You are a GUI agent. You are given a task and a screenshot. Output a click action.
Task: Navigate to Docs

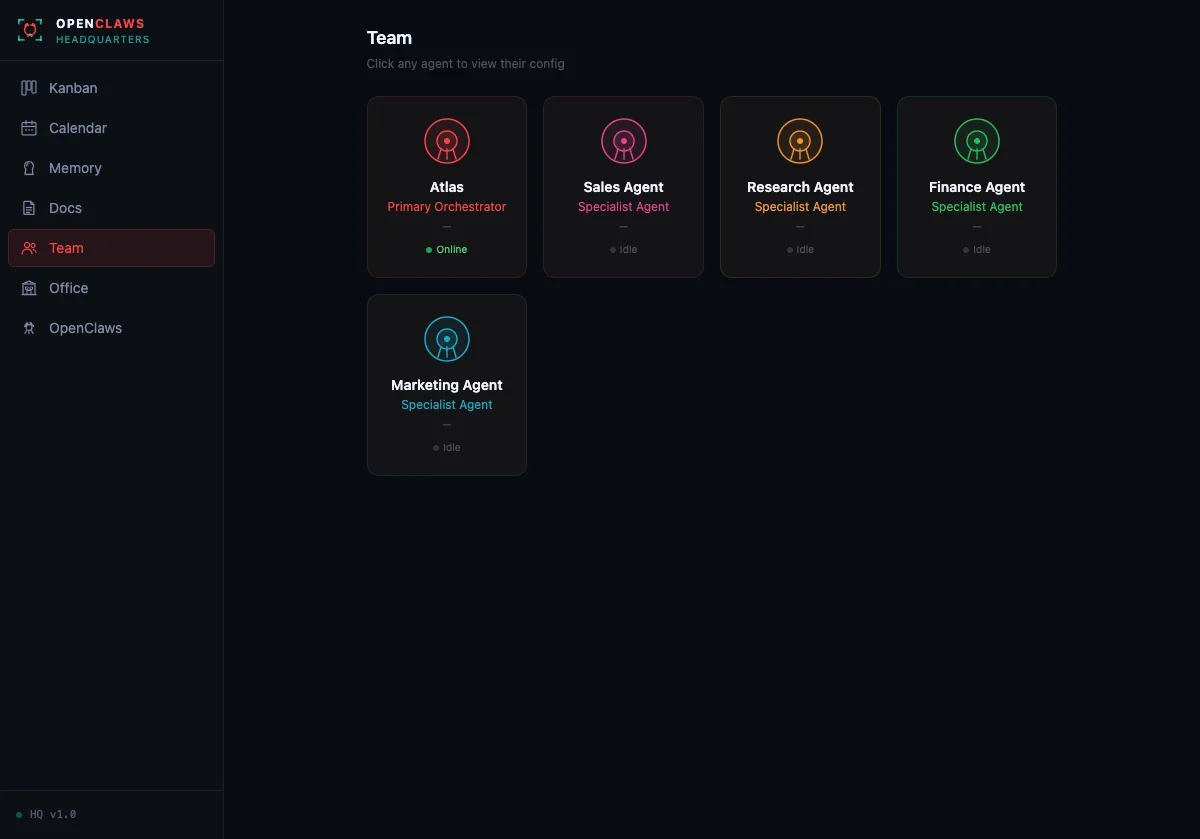pos(111,208)
